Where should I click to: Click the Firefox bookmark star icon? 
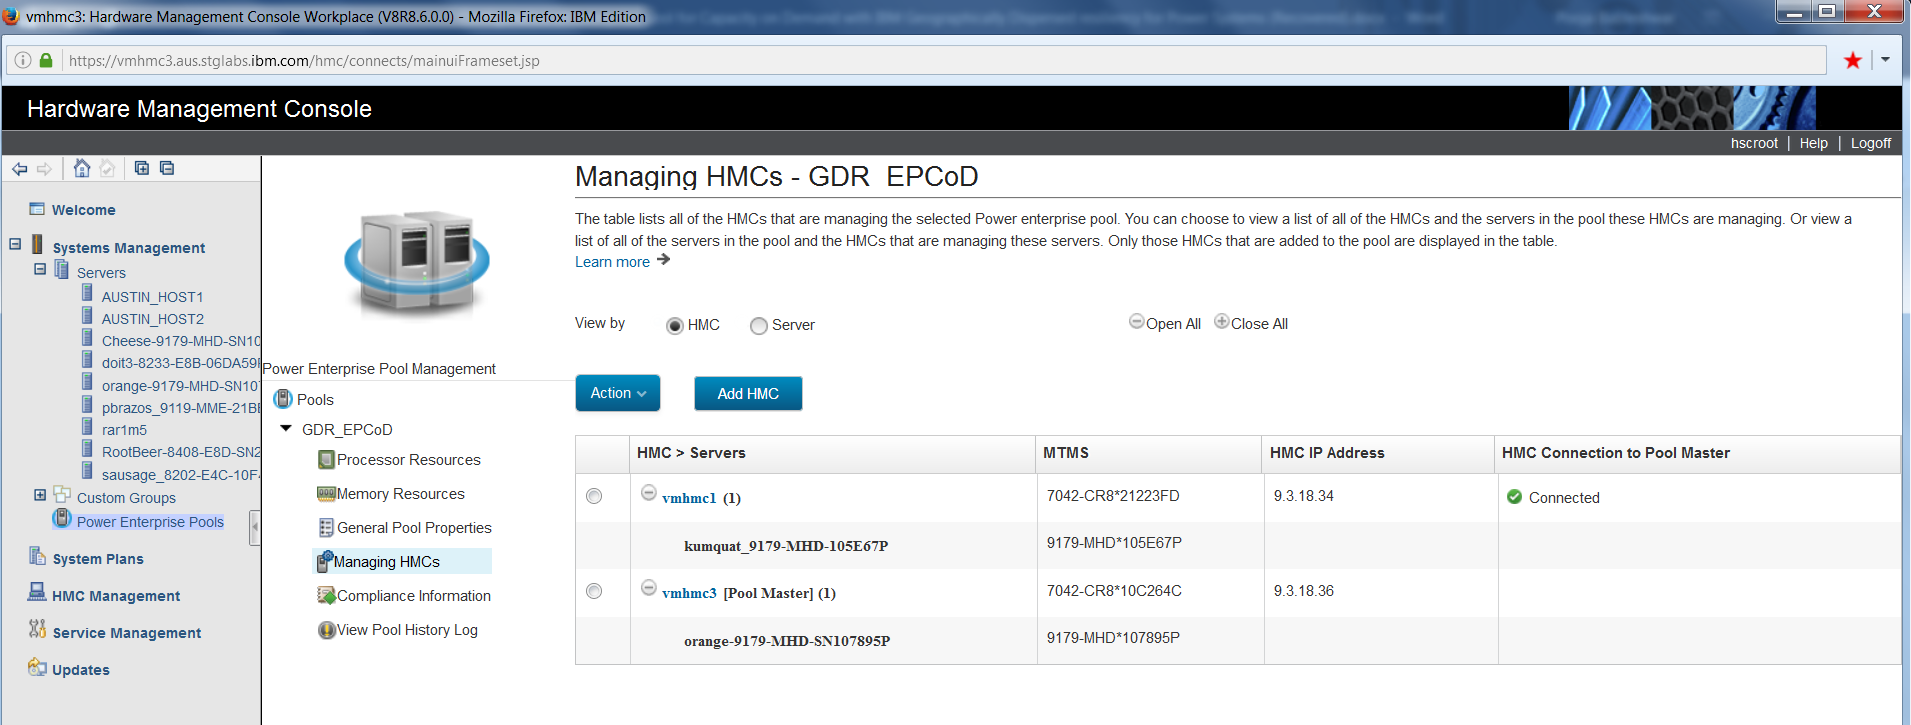tap(1852, 60)
